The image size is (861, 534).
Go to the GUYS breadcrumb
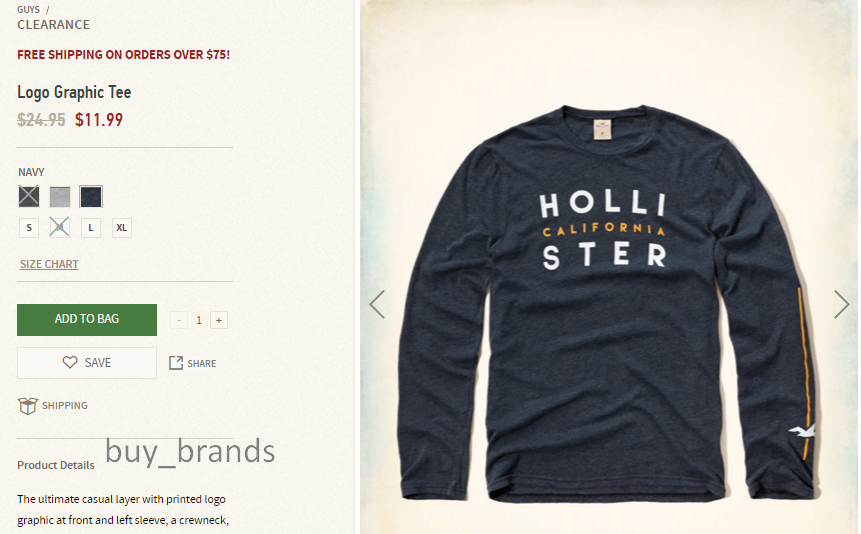coord(29,9)
